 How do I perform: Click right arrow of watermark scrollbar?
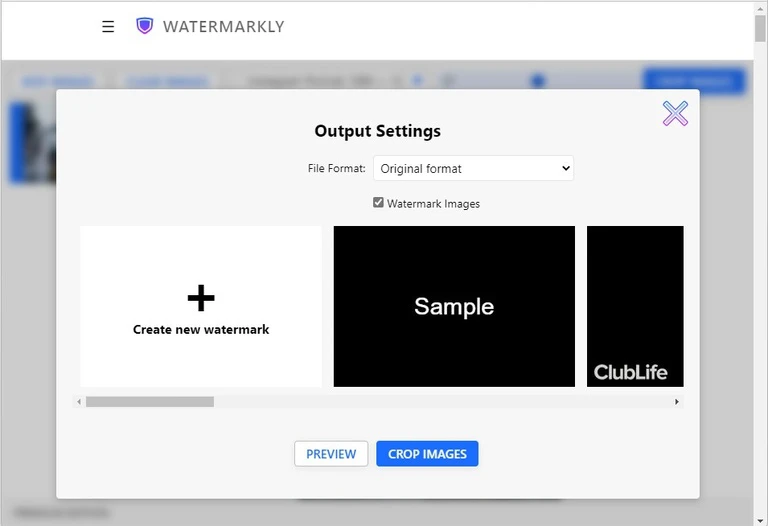(676, 402)
